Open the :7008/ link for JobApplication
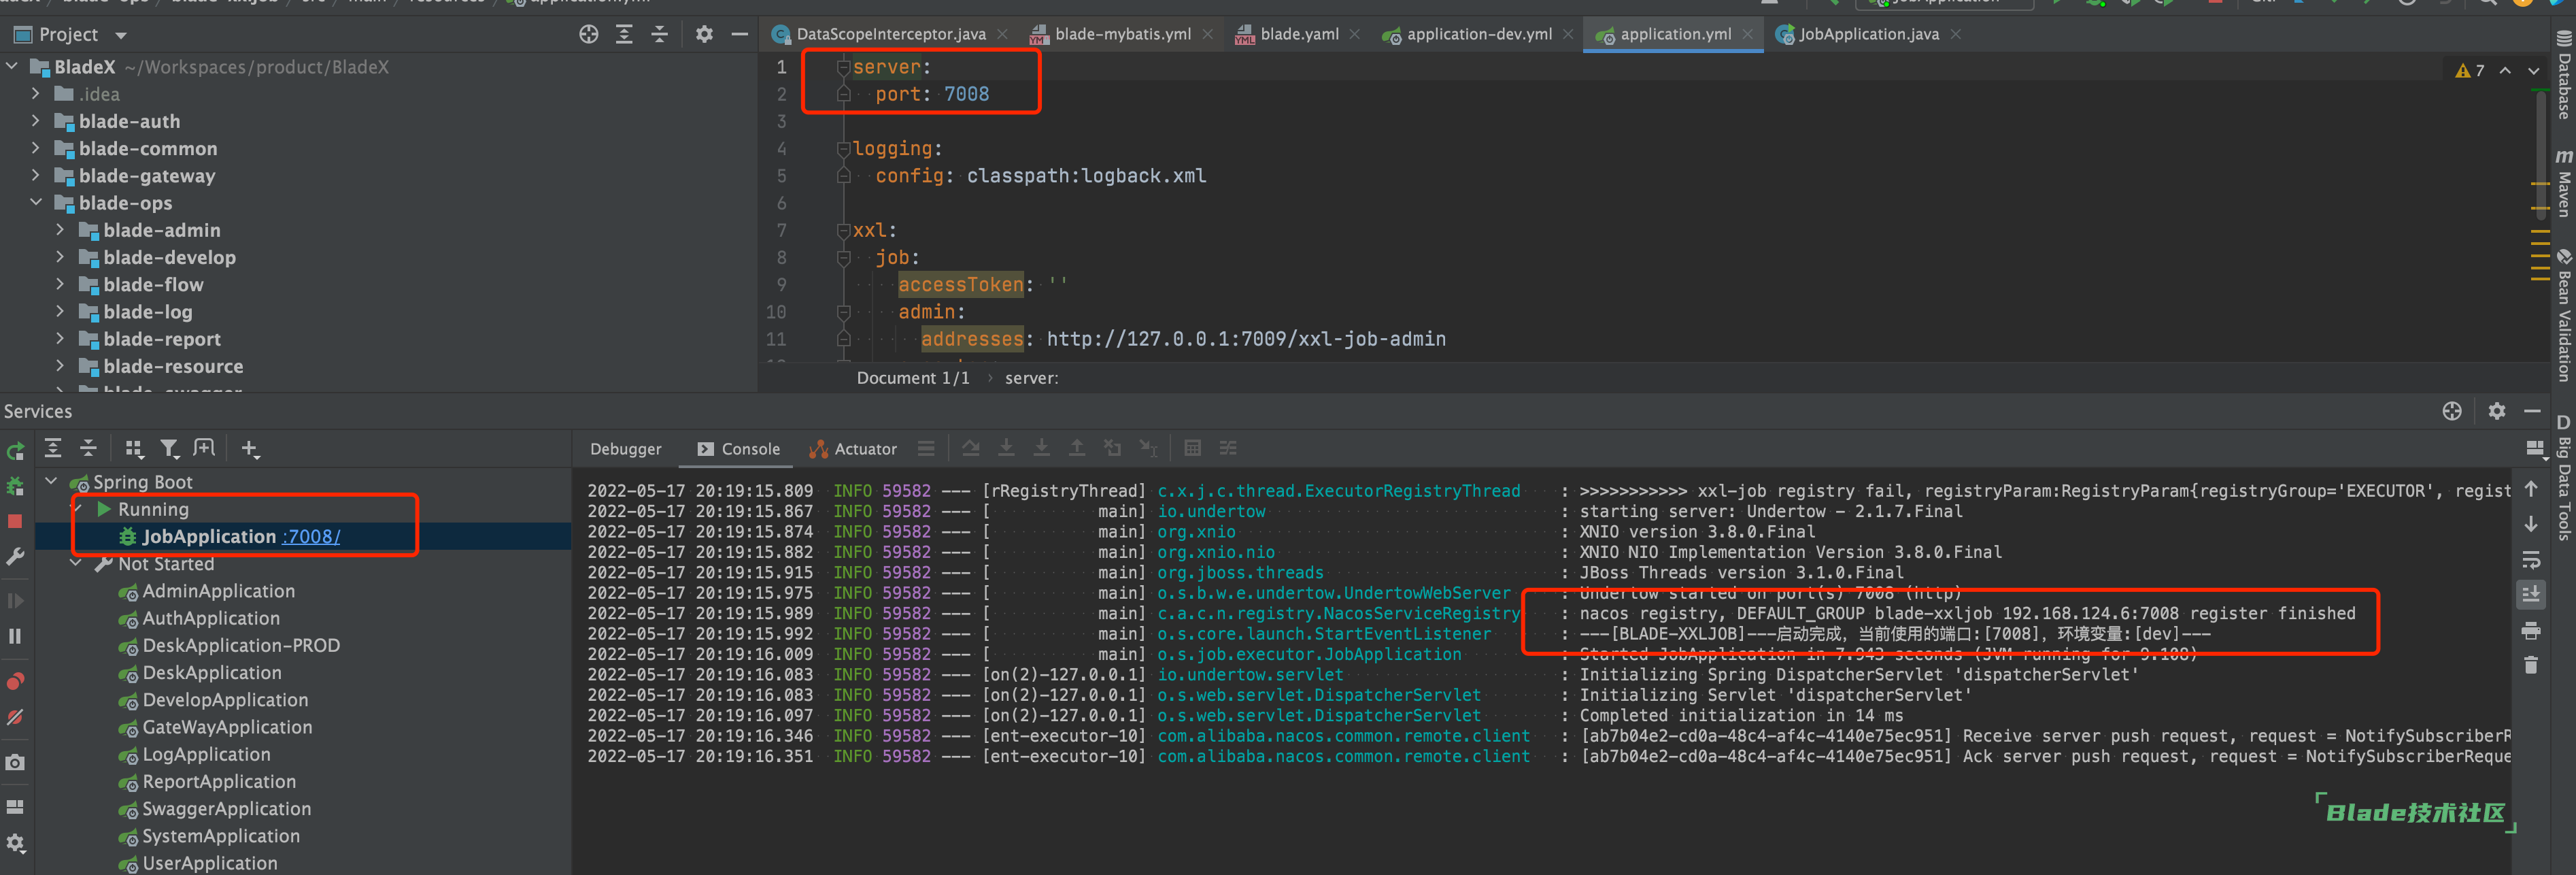The image size is (2576, 875). [311, 537]
